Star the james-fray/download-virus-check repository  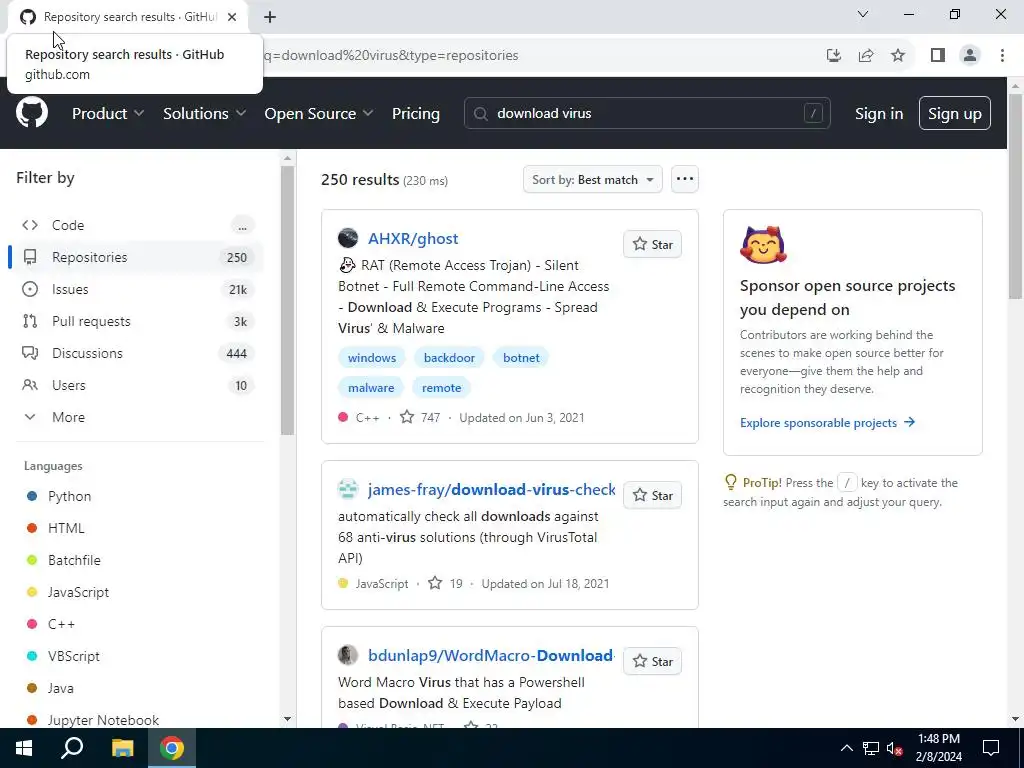coord(652,495)
